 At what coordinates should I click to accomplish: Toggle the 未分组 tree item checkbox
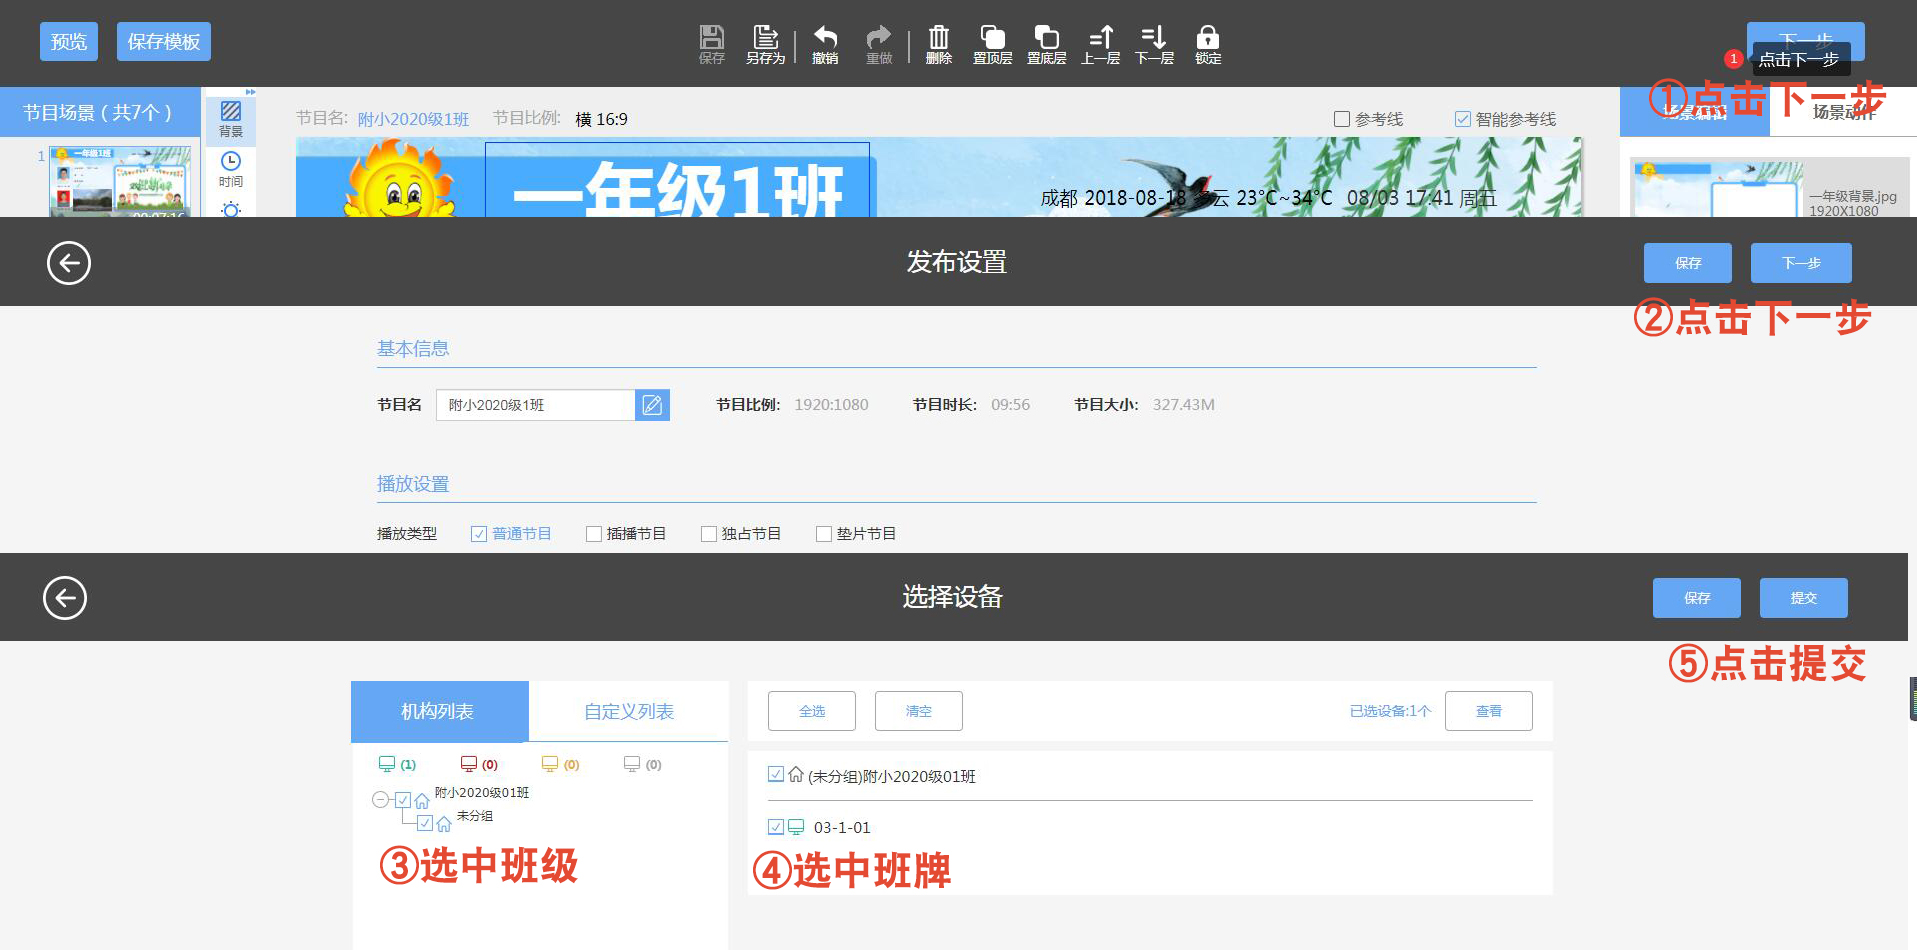(425, 823)
